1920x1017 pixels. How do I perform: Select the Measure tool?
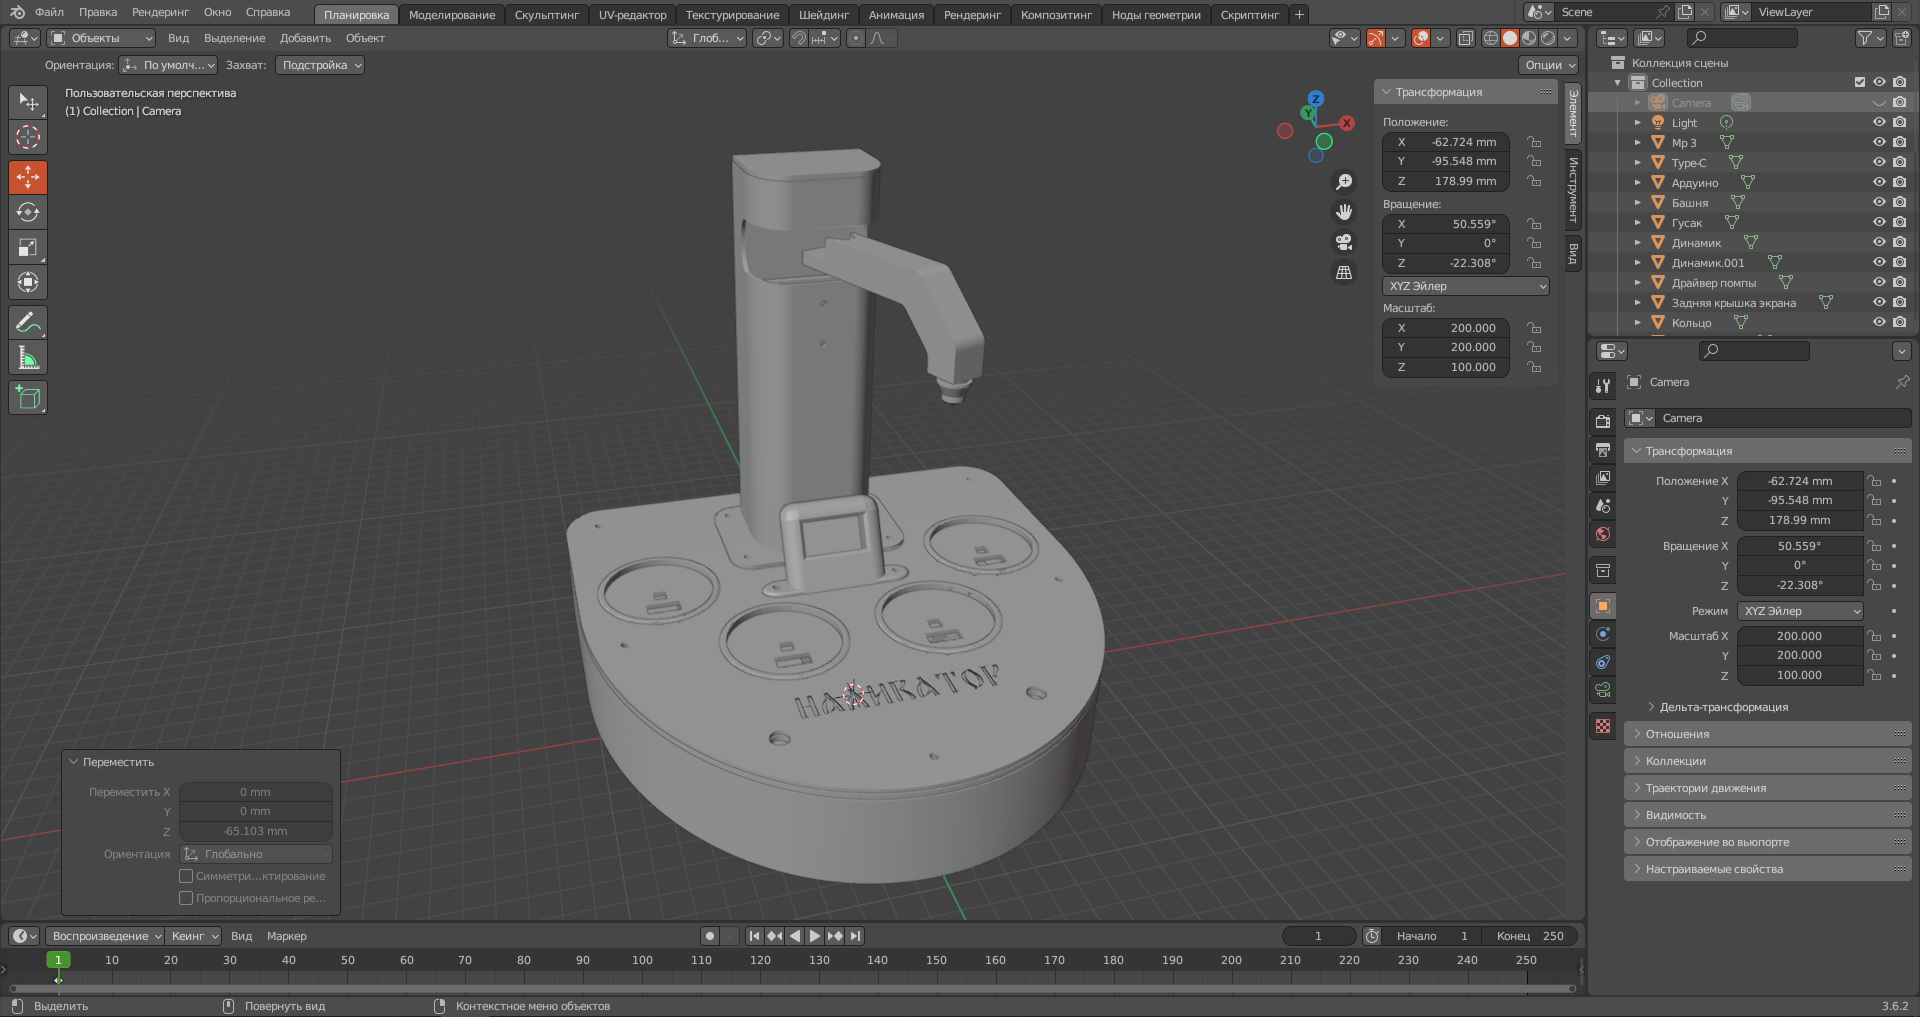point(27,356)
